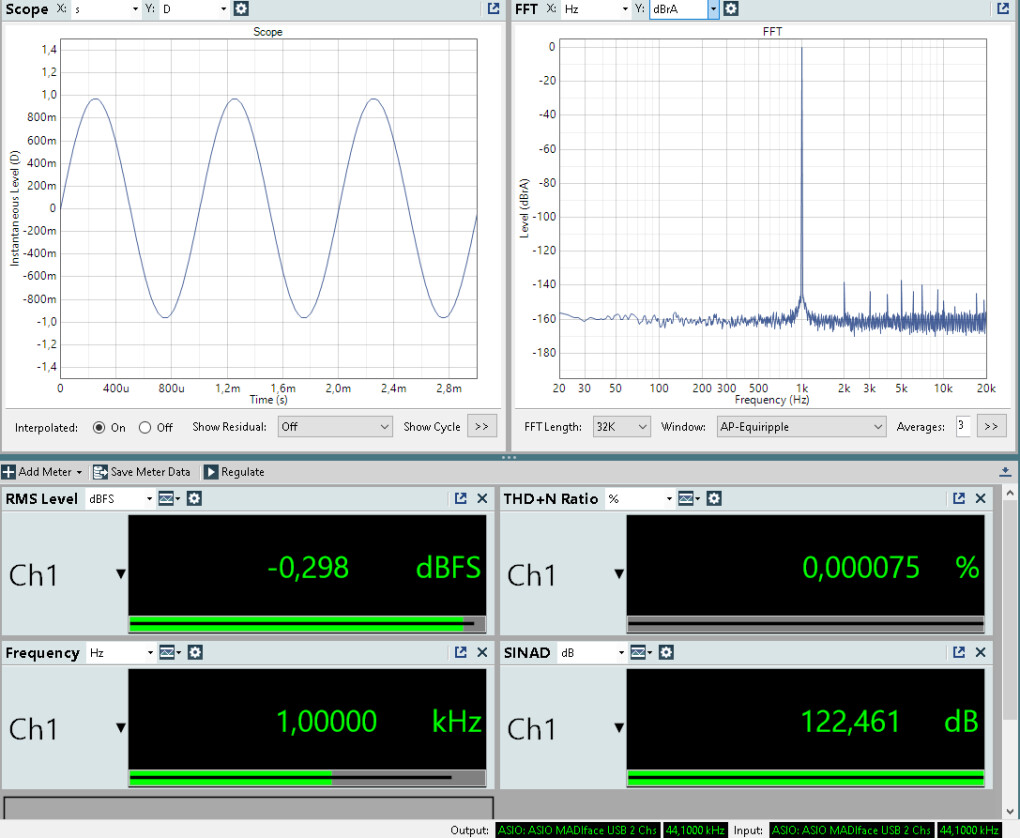Viewport: 1020px width, 838px height.
Task: Close the Frequency meter
Action: 482,652
